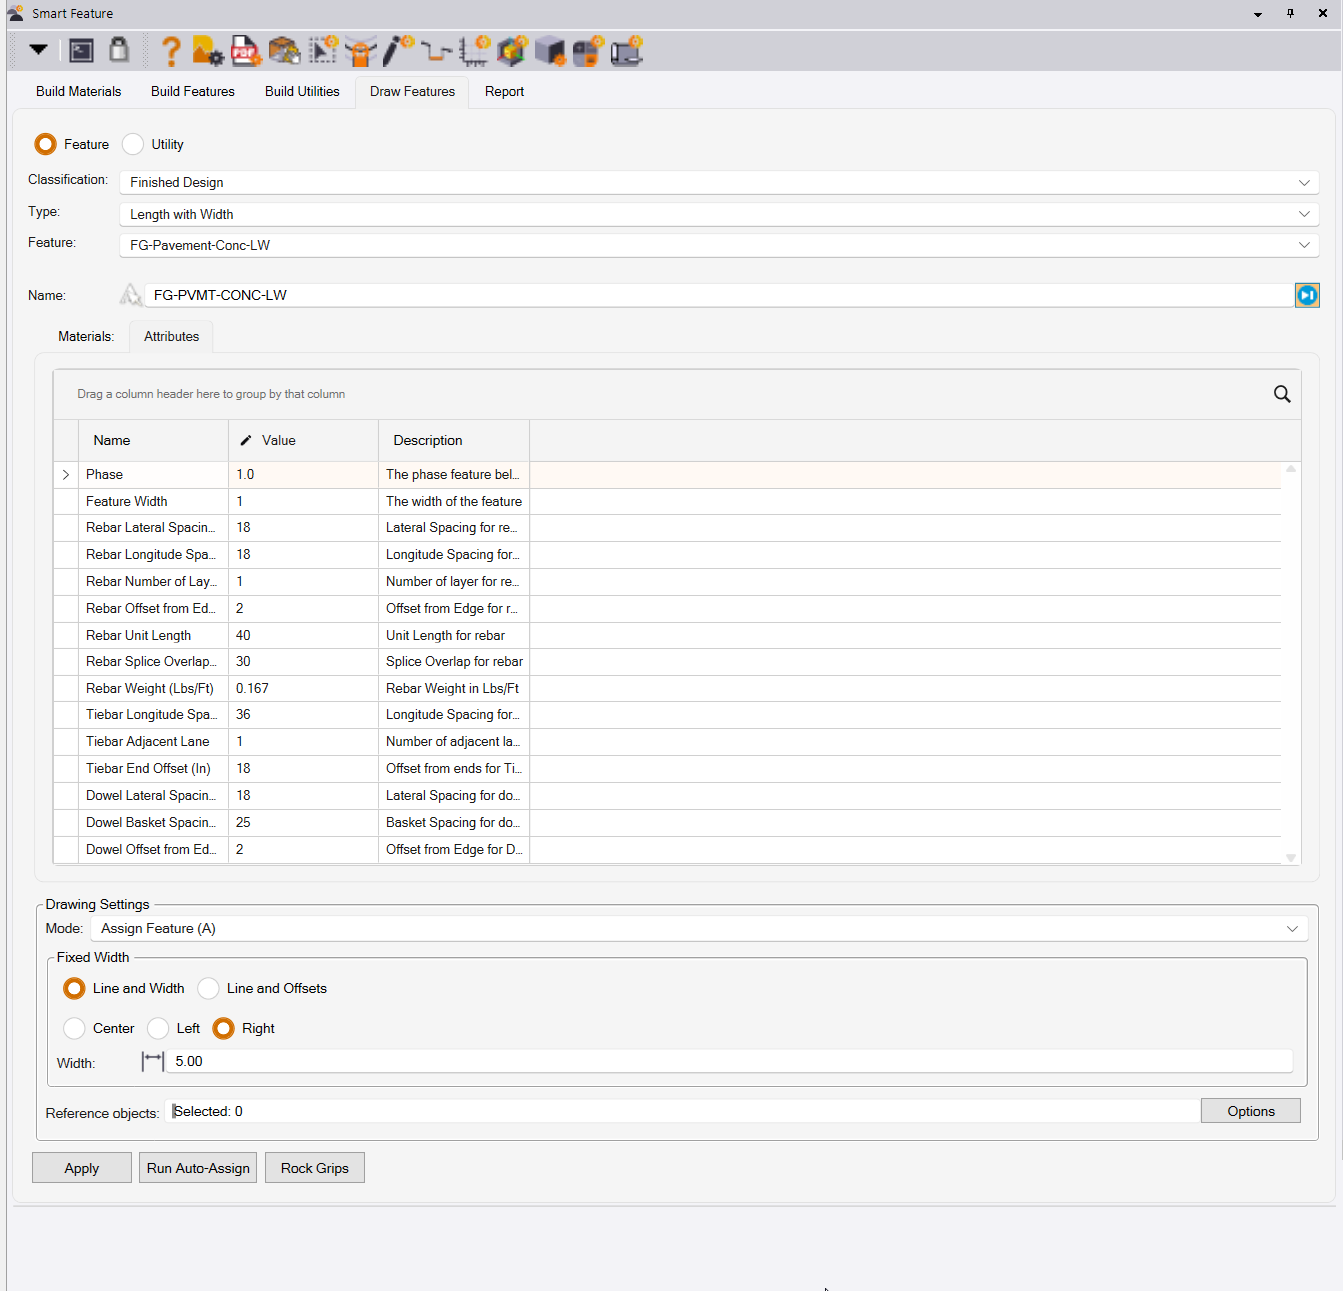Click the Options button

1250,1111
